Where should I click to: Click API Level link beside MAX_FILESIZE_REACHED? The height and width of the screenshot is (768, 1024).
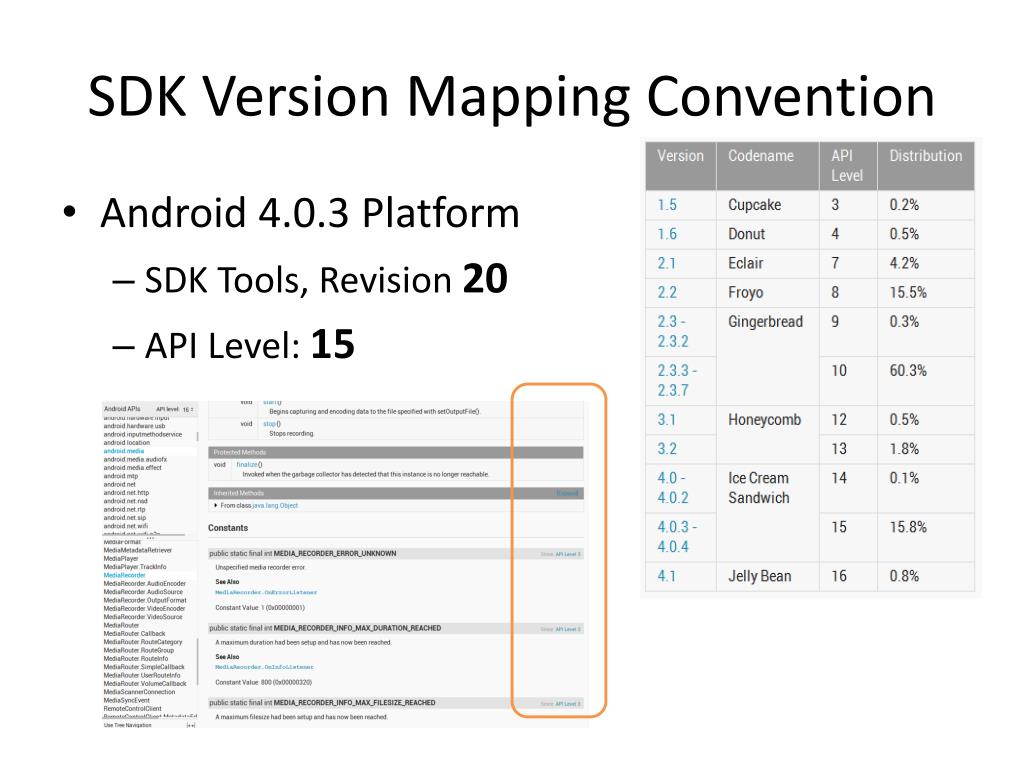(x=568, y=704)
